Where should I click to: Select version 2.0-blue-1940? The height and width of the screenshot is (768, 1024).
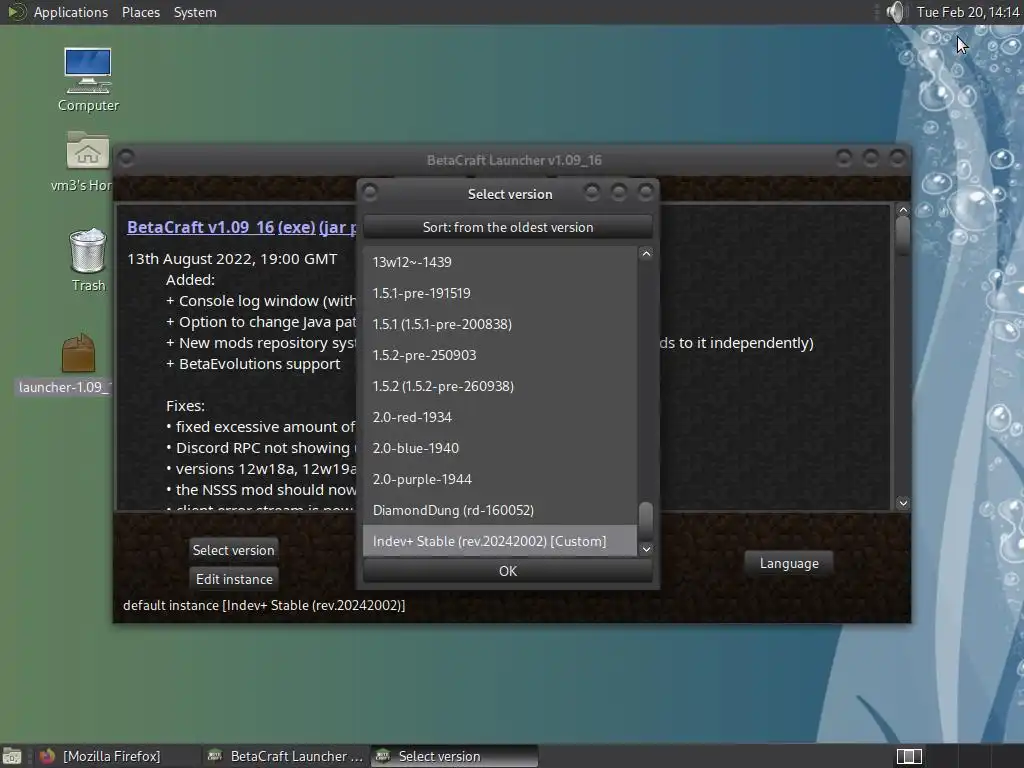[500, 448]
